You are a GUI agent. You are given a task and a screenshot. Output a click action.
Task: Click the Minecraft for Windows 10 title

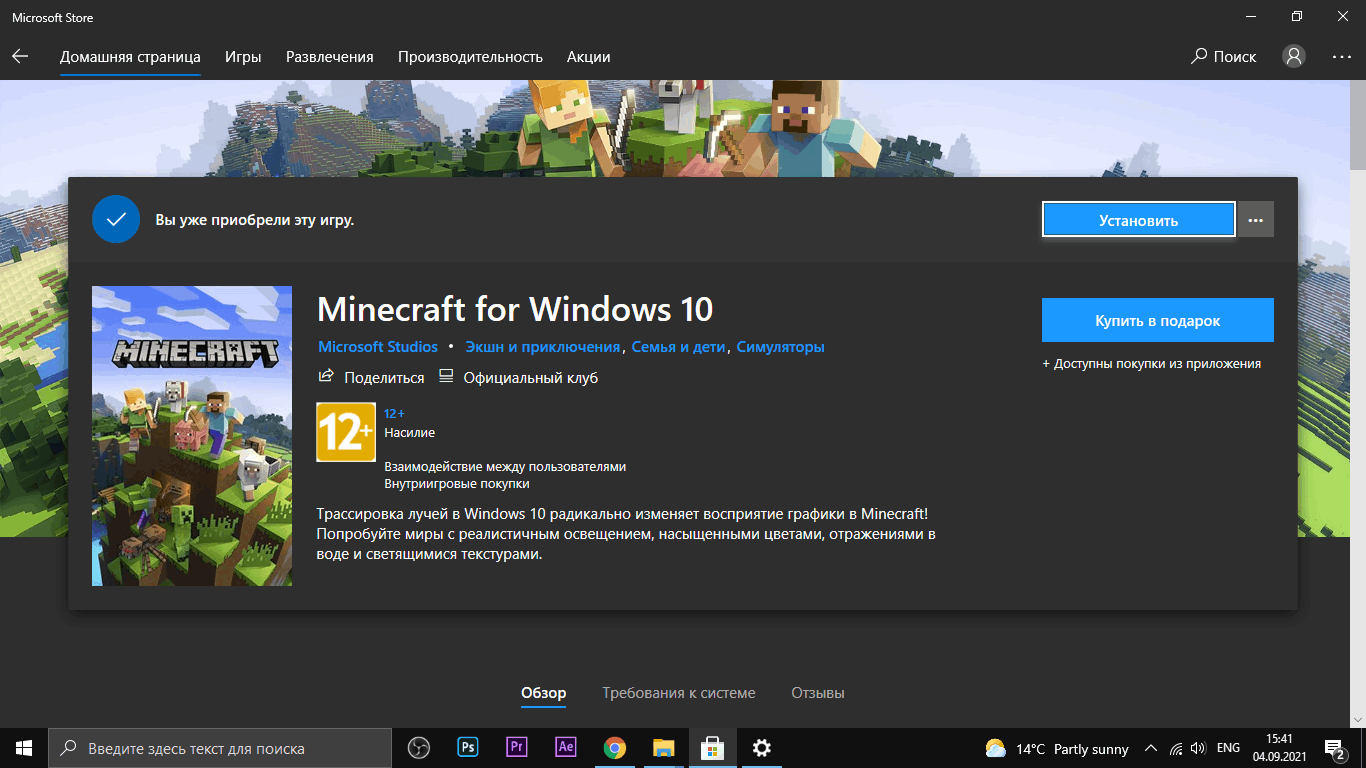pos(515,309)
